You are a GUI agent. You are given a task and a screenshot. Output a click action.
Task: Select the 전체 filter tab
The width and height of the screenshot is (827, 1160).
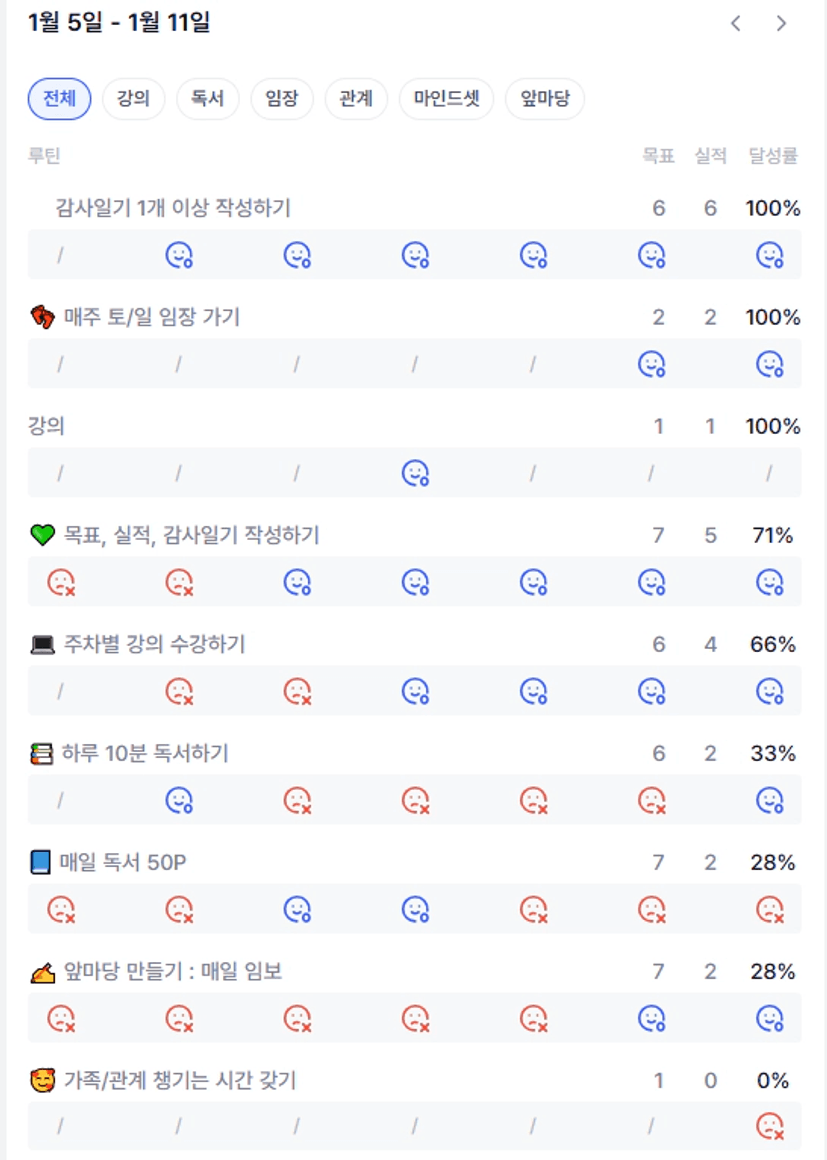tap(59, 99)
